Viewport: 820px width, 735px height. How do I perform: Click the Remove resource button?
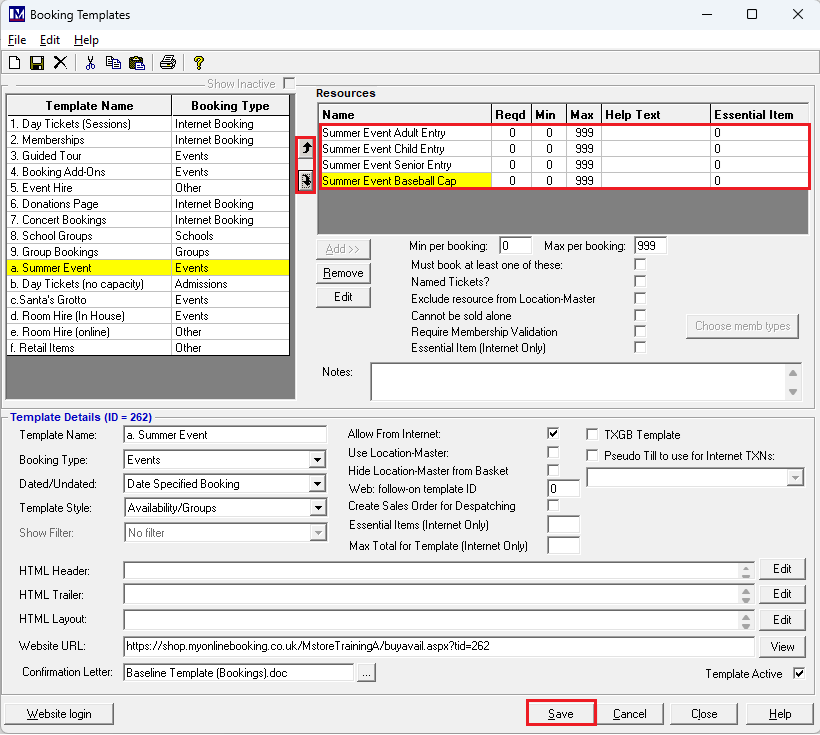[343, 273]
